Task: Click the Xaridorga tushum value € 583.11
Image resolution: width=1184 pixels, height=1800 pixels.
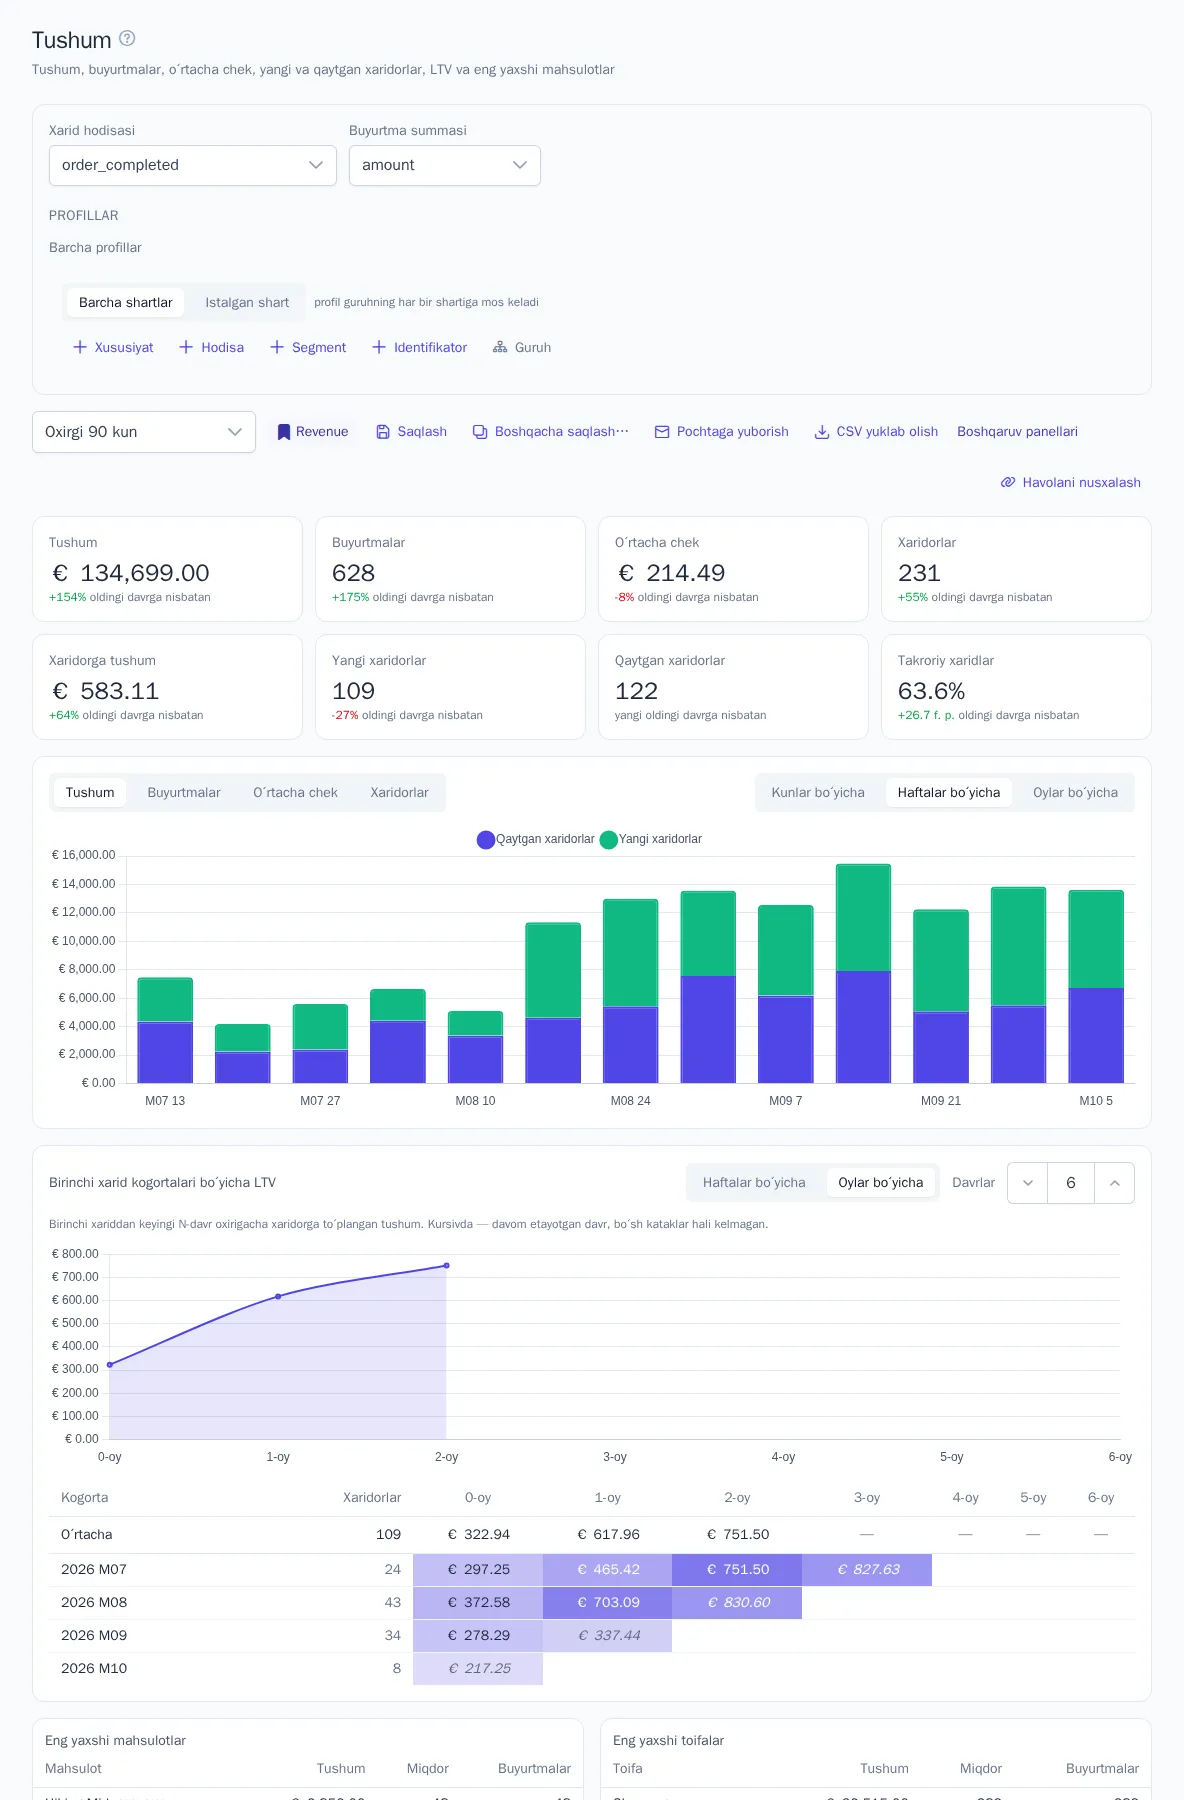Action: coord(105,691)
